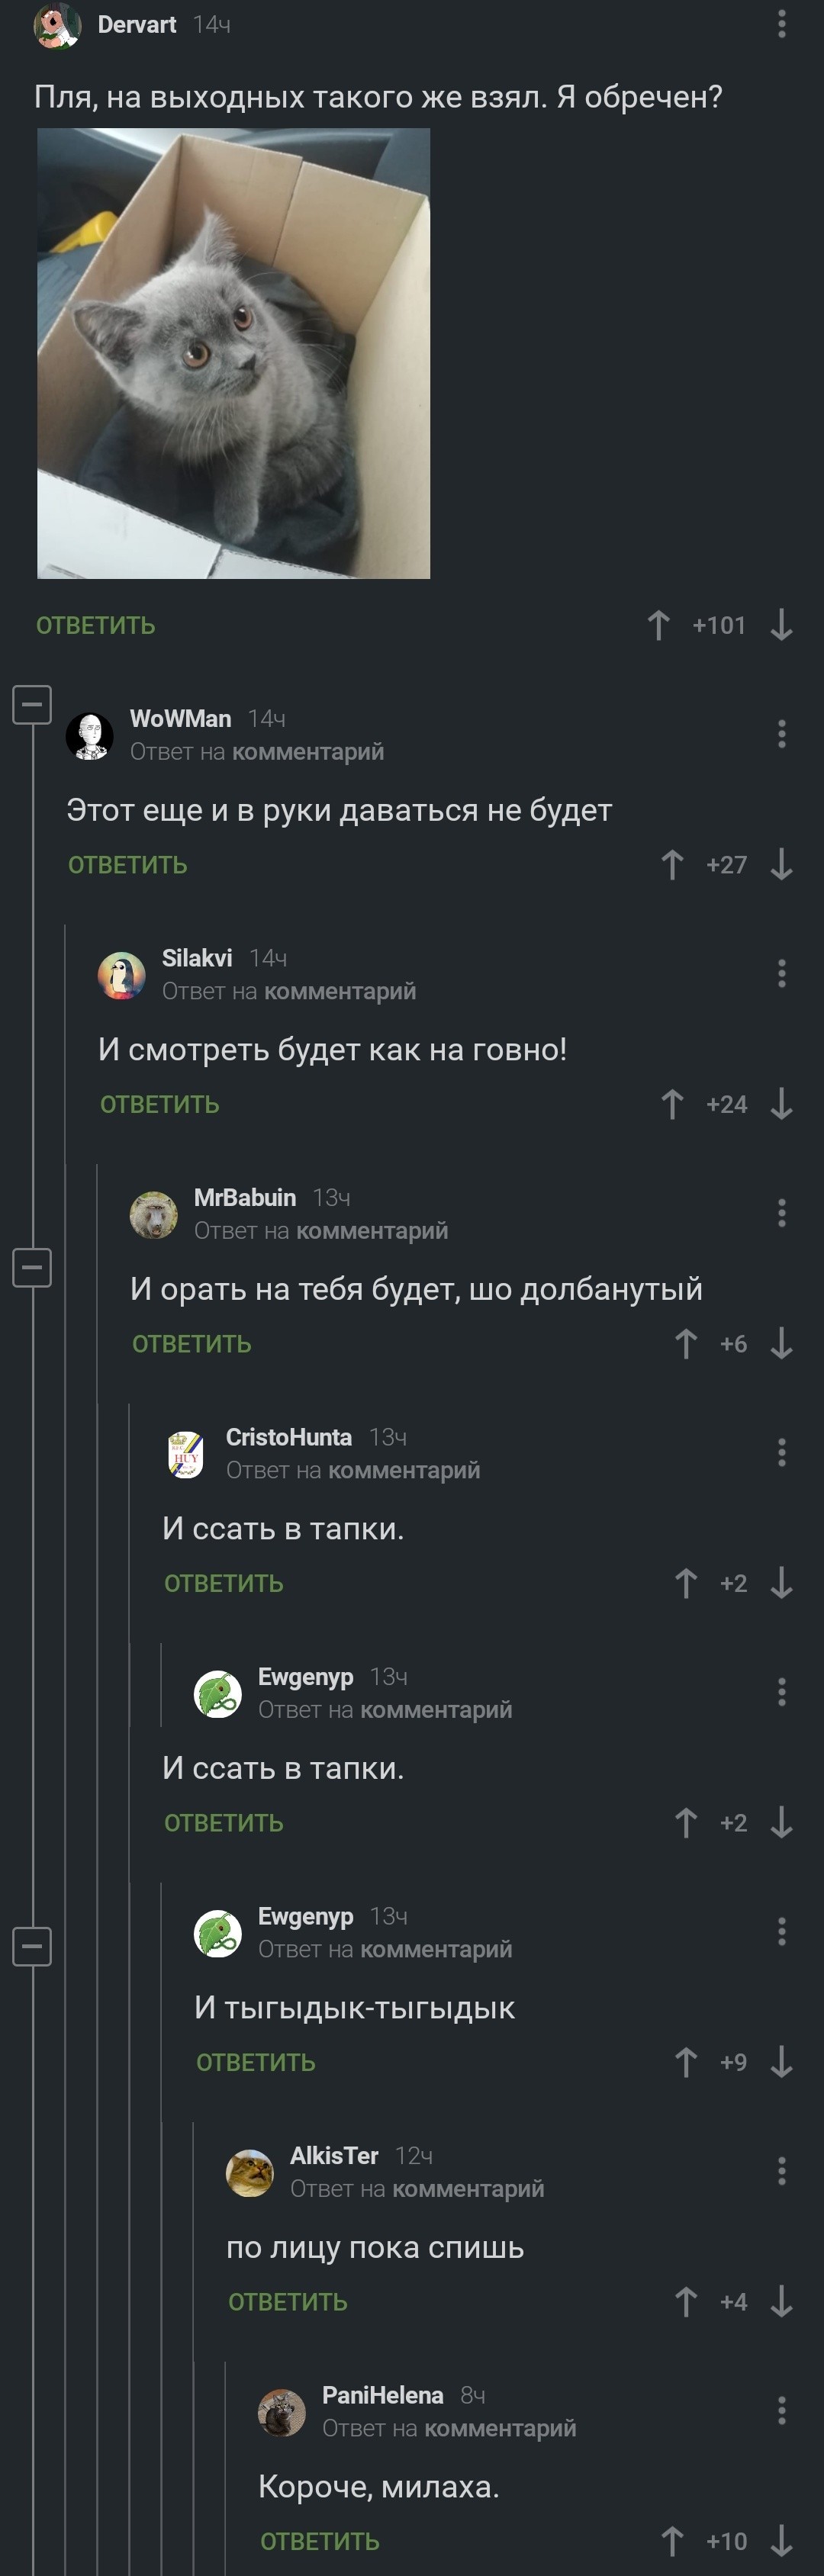The height and width of the screenshot is (2576, 824).
Task: Open WoWMan's profile avatar
Action: point(90,736)
